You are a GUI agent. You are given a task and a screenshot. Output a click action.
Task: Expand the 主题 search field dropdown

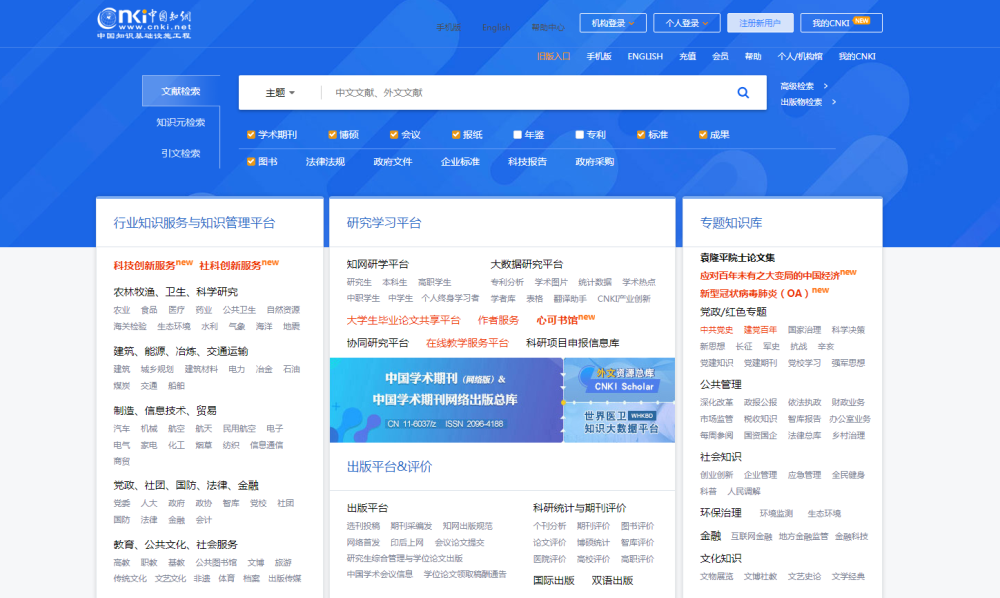[280, 93]
